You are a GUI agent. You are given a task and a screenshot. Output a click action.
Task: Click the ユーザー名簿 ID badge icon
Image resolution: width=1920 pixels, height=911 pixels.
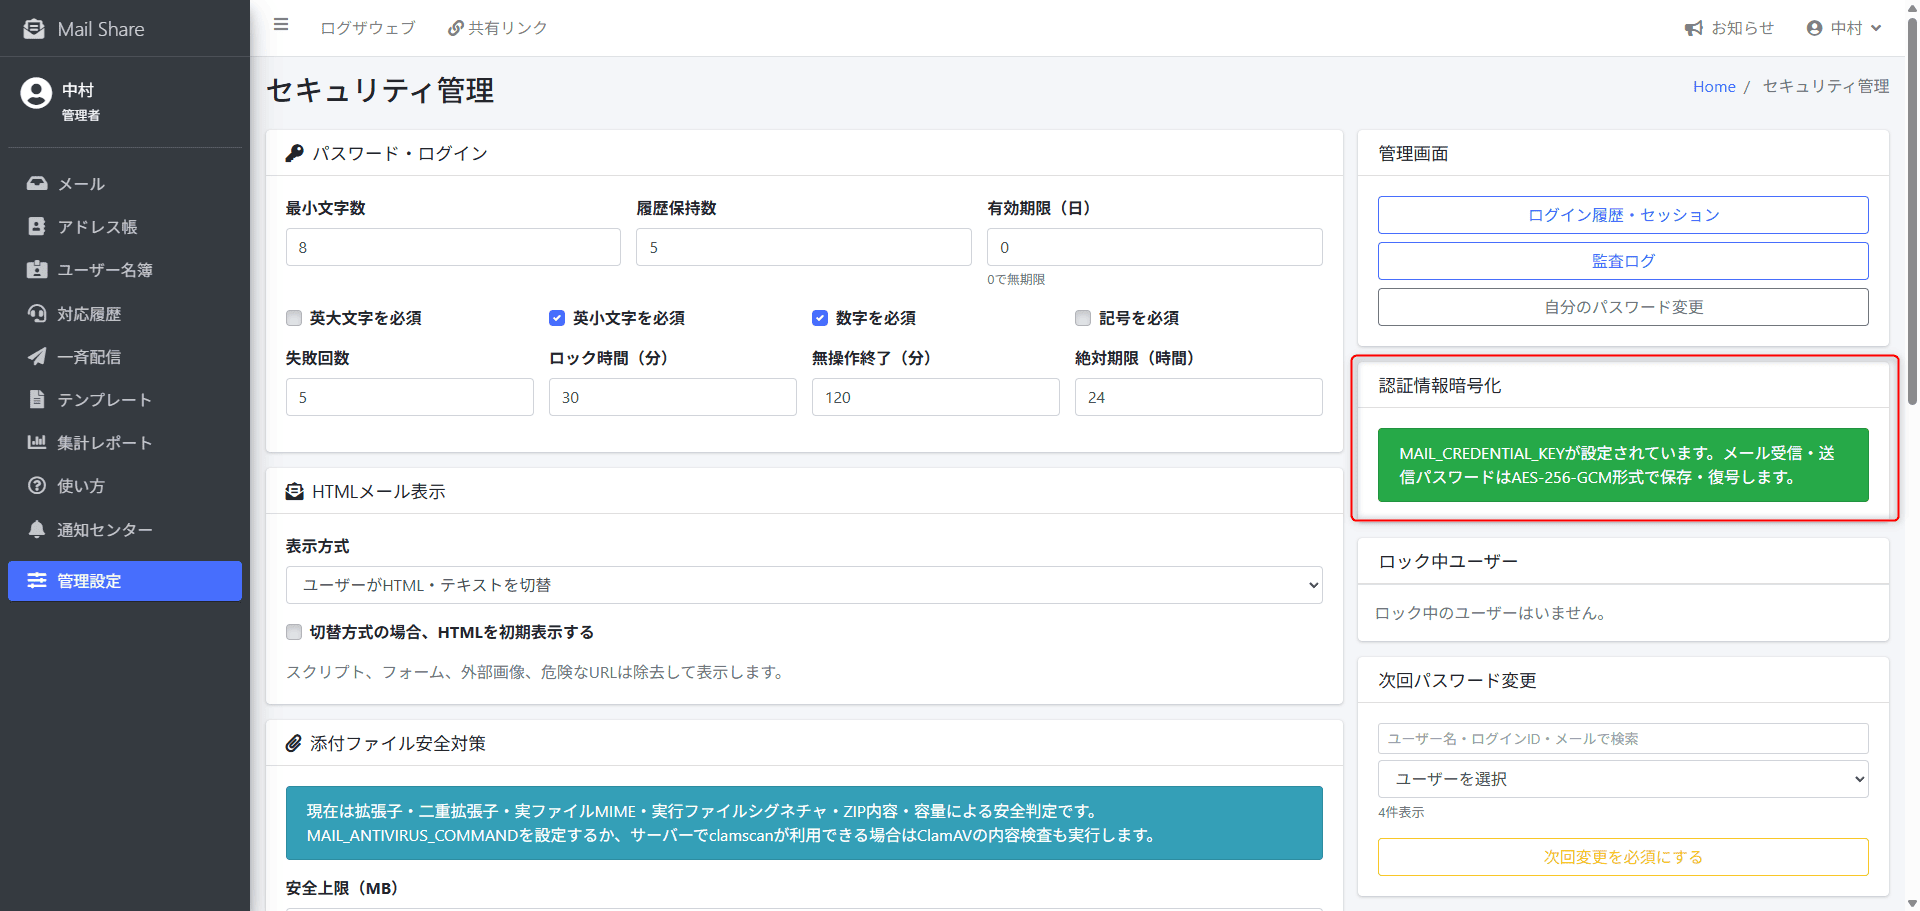(x=37, y=270)
